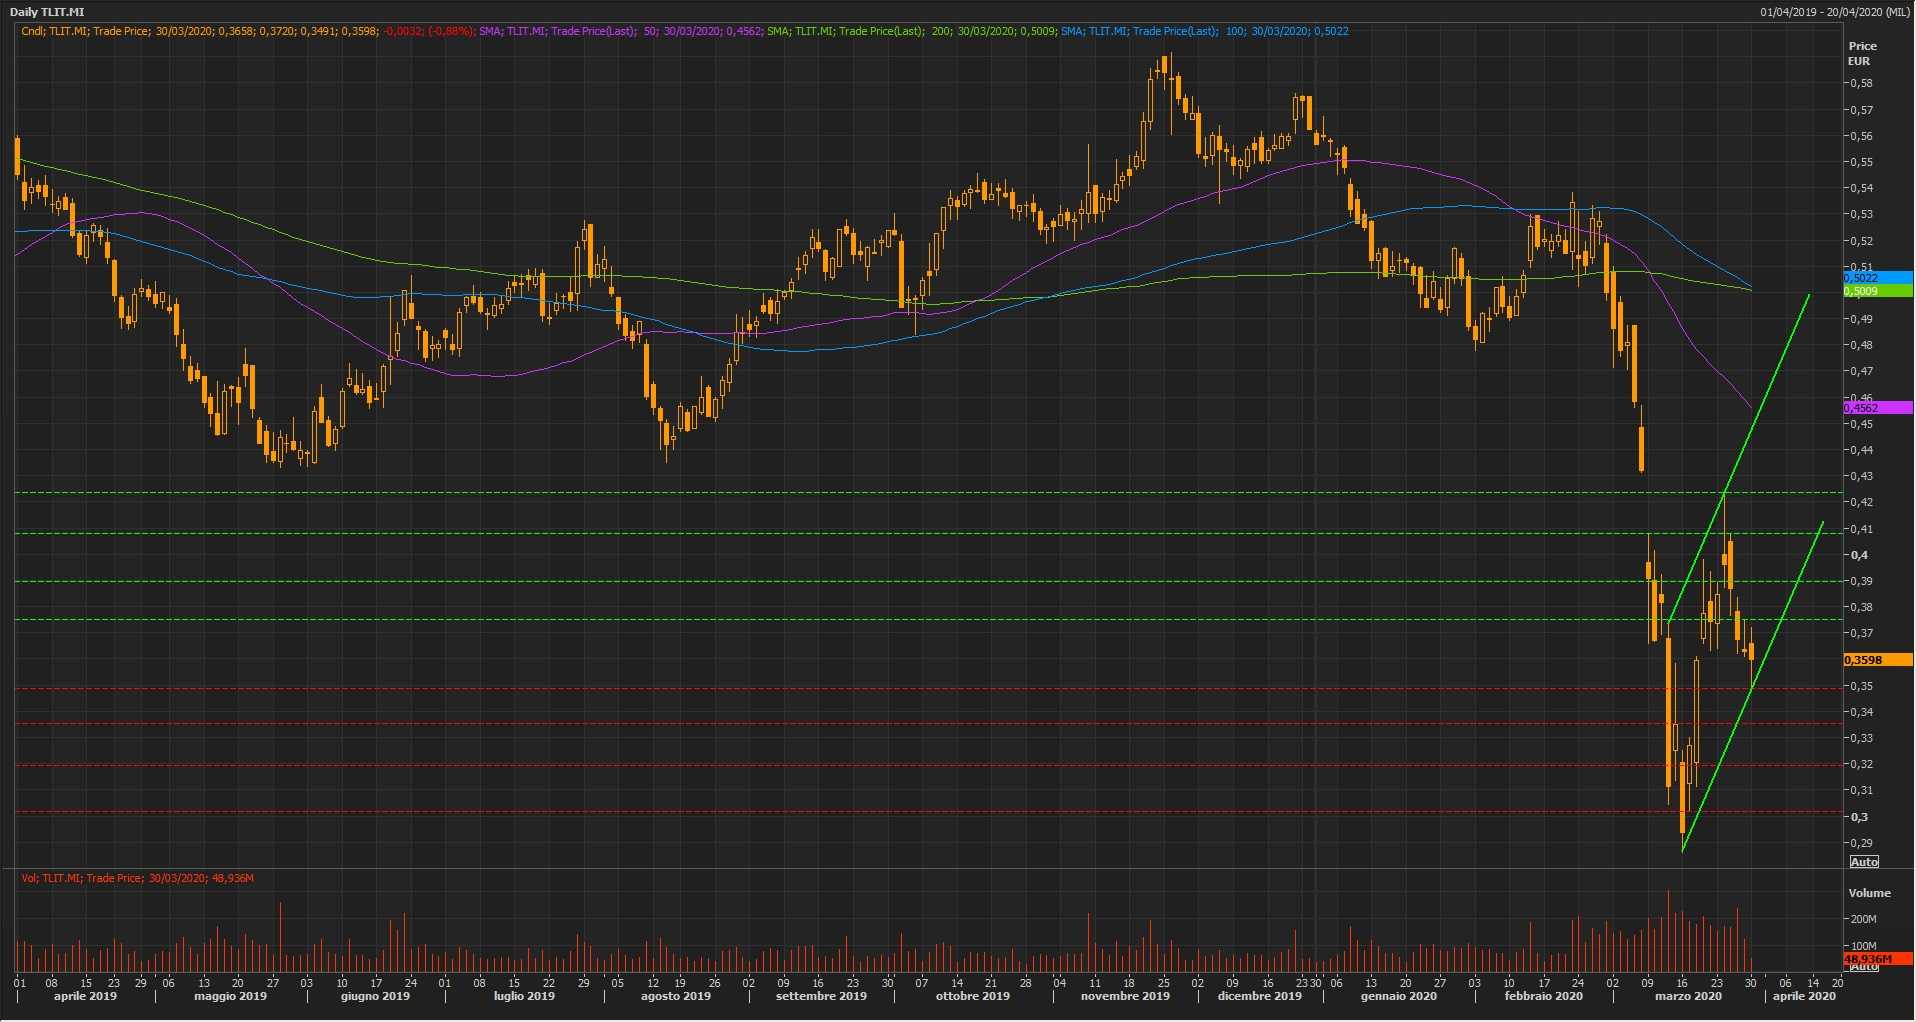Viewport: 1916px width, 1022px height.
Task: Click the Vol TLIT.MI volume legend text
Action: [137, 878]
